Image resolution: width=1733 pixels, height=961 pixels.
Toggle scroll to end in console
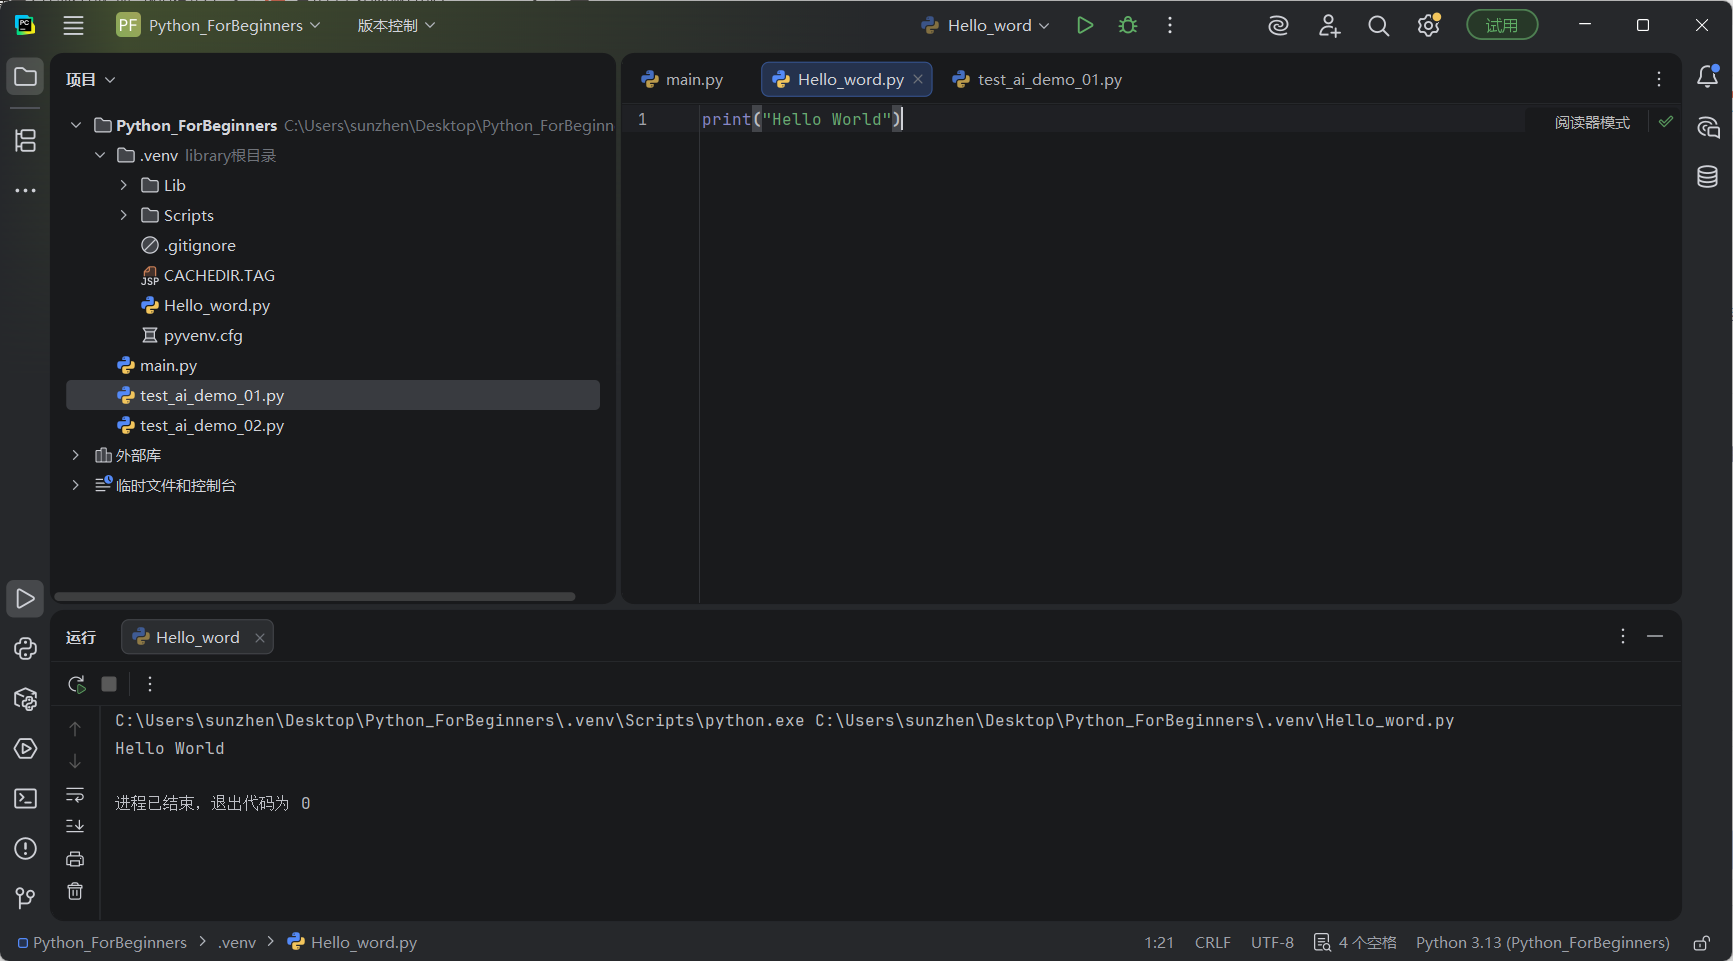(x=75, y=826)
